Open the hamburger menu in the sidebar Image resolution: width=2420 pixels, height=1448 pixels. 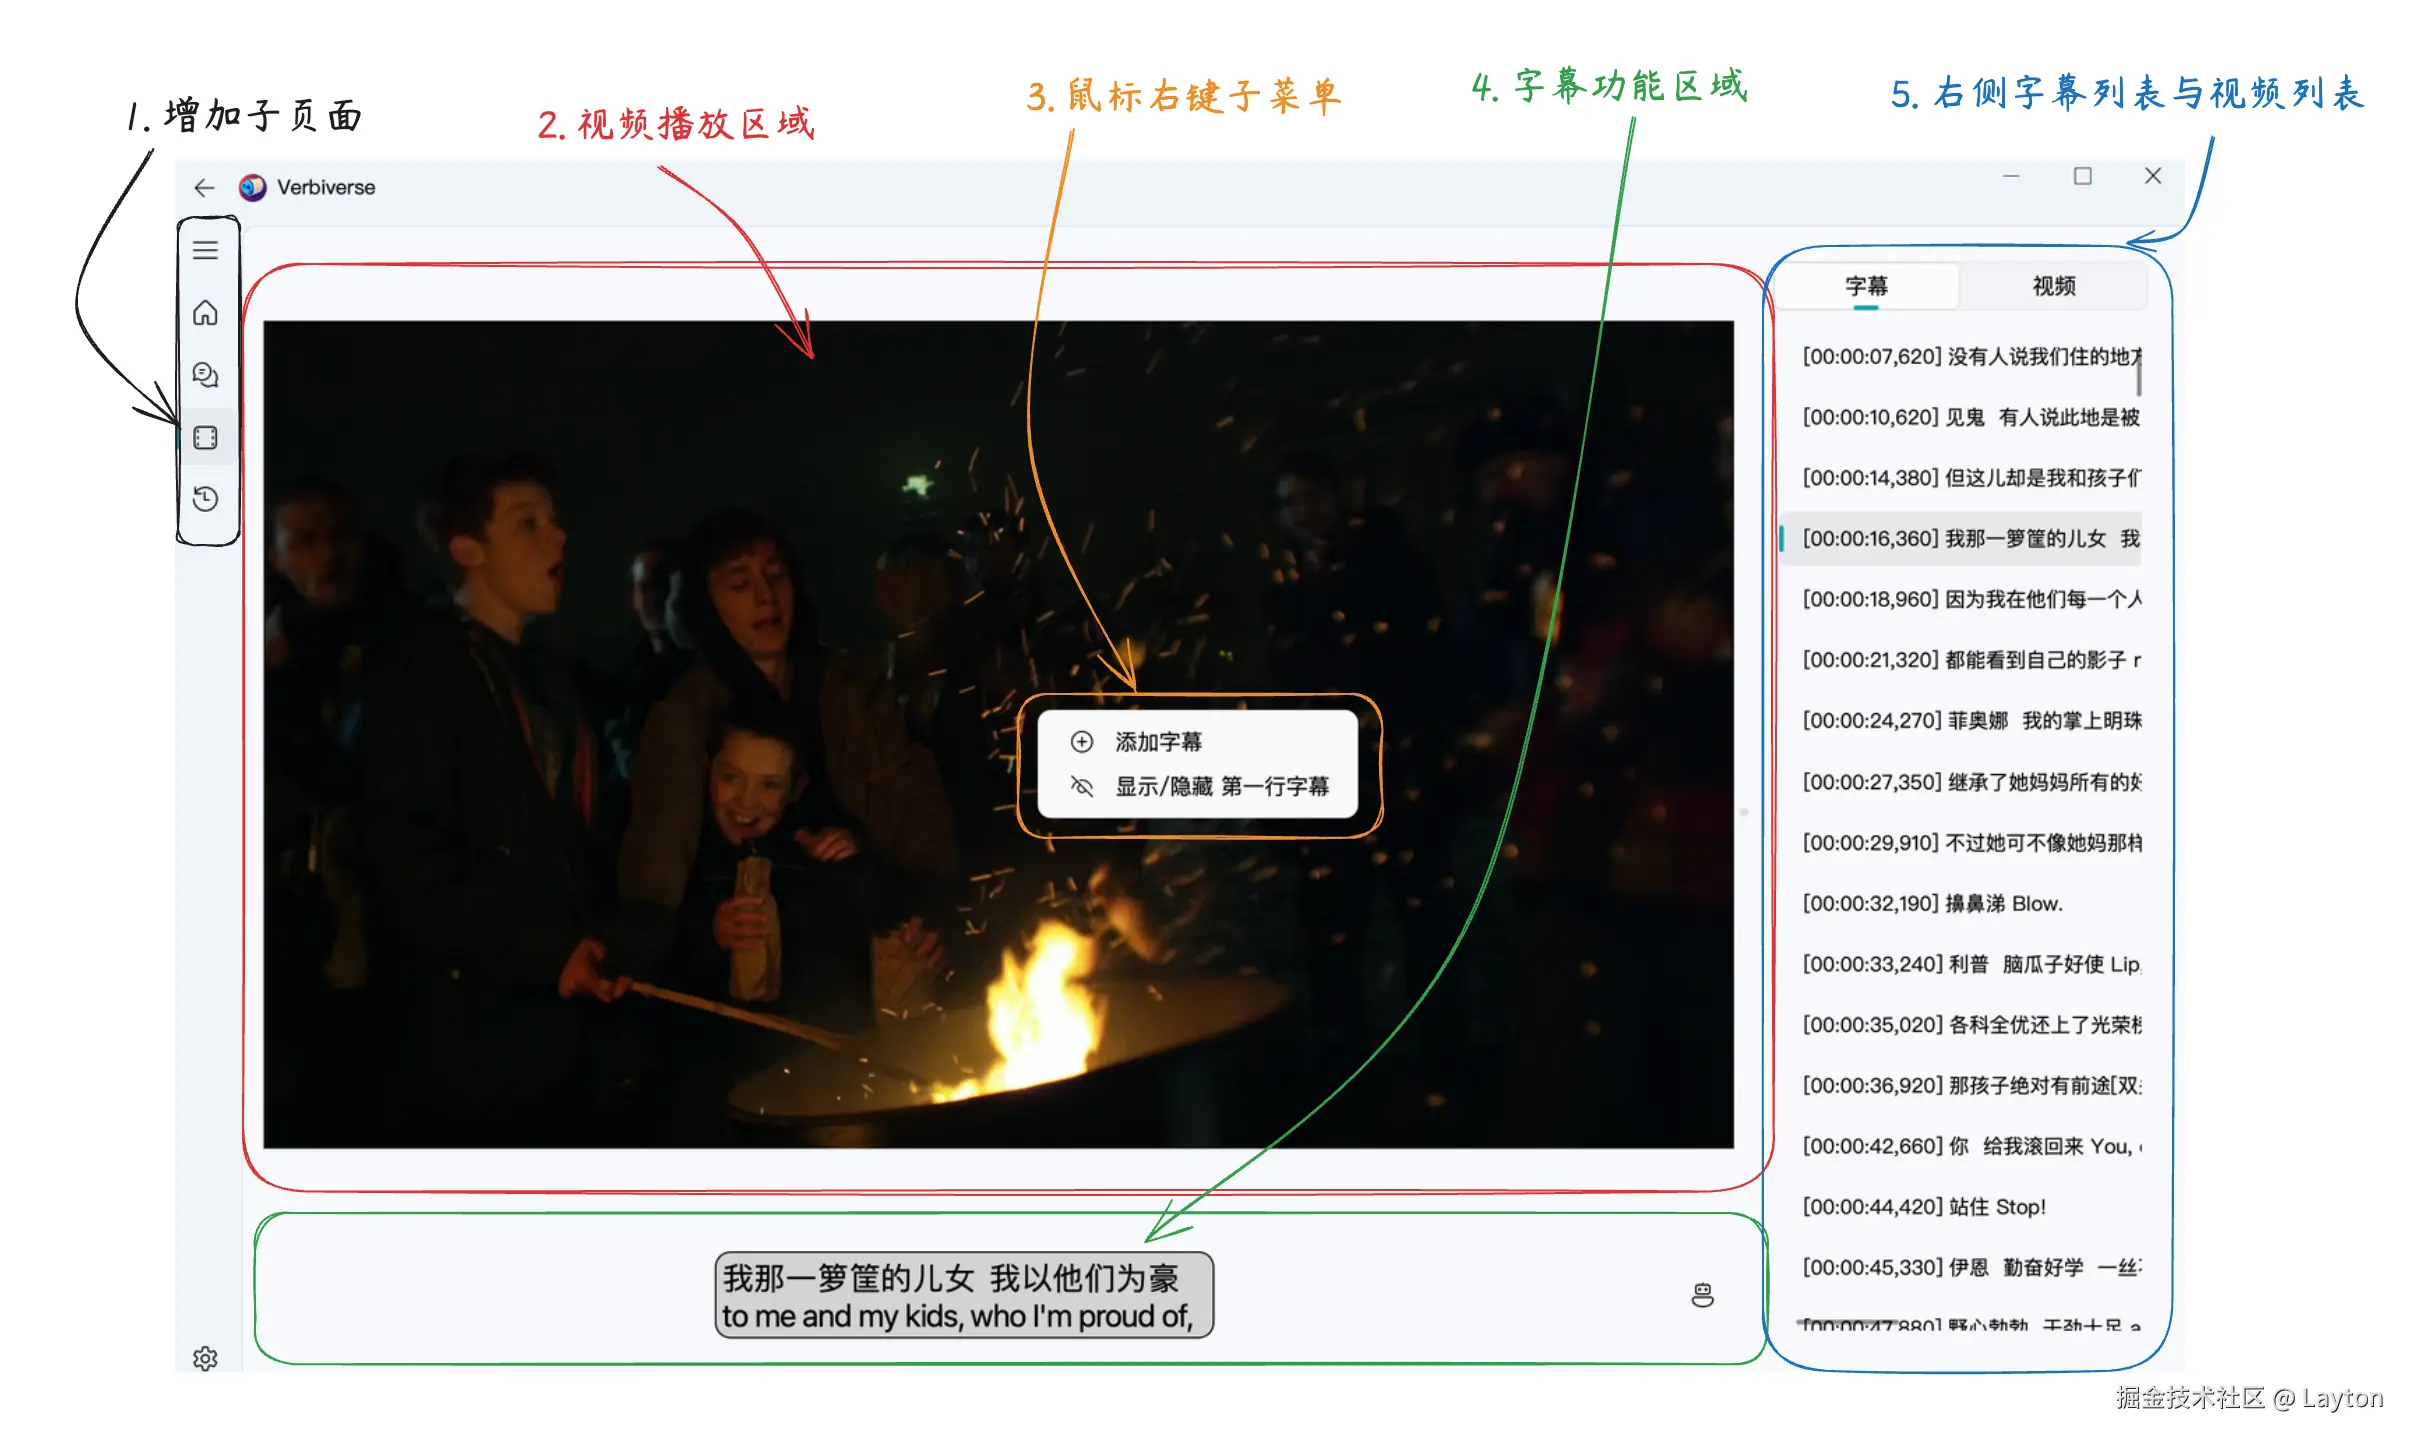point(206,250)
